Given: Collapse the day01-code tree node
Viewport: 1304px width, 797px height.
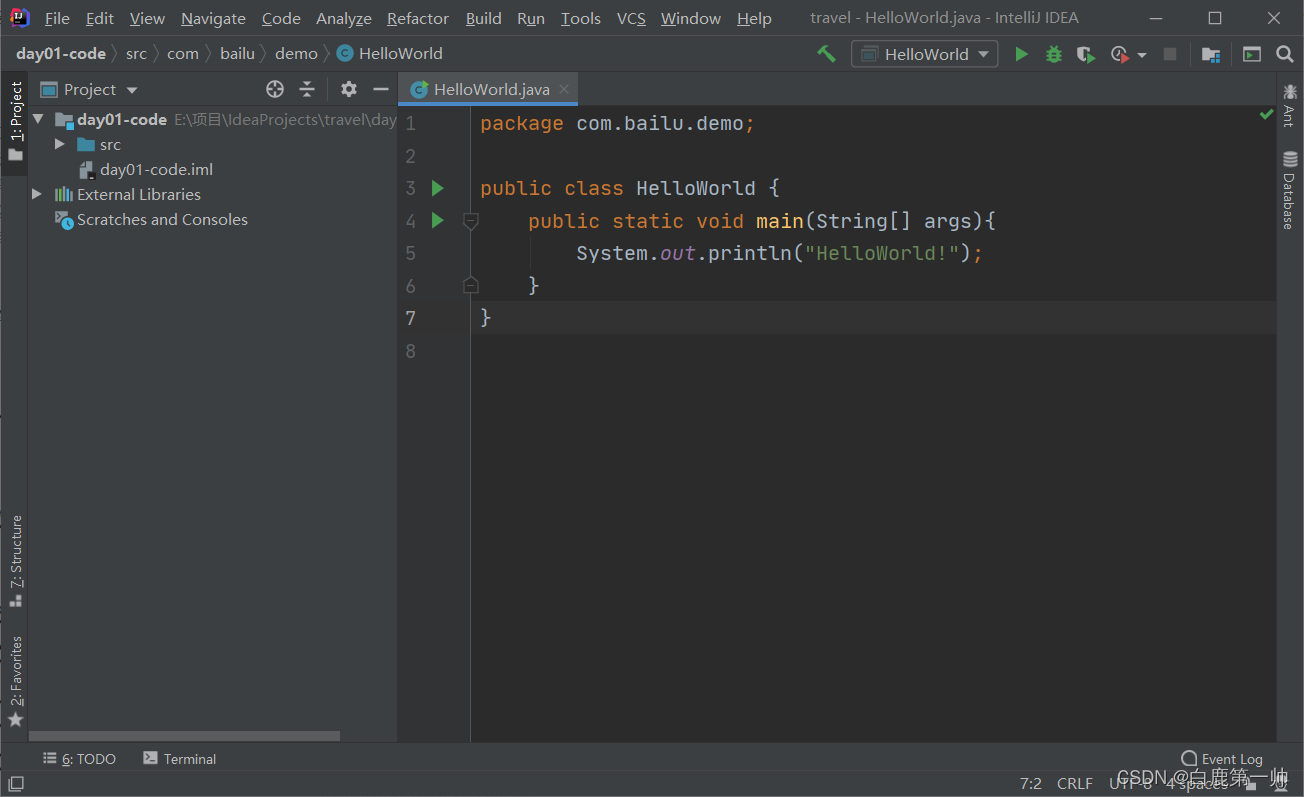Looking at the screenshot, I should coord(38,119).
